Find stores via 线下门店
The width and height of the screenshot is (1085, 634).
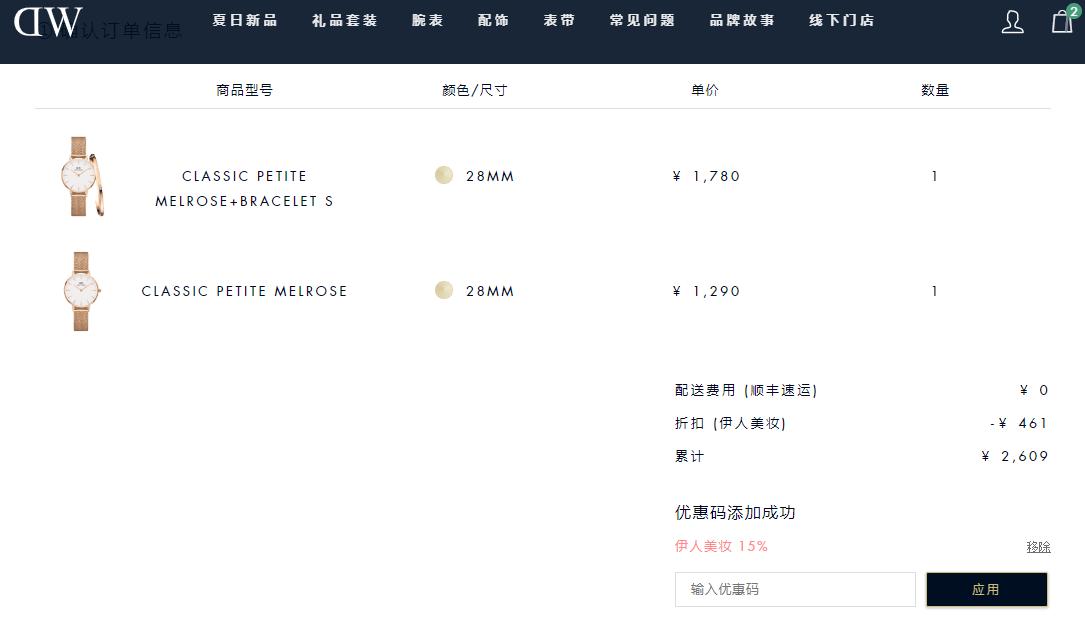point(841,20)
